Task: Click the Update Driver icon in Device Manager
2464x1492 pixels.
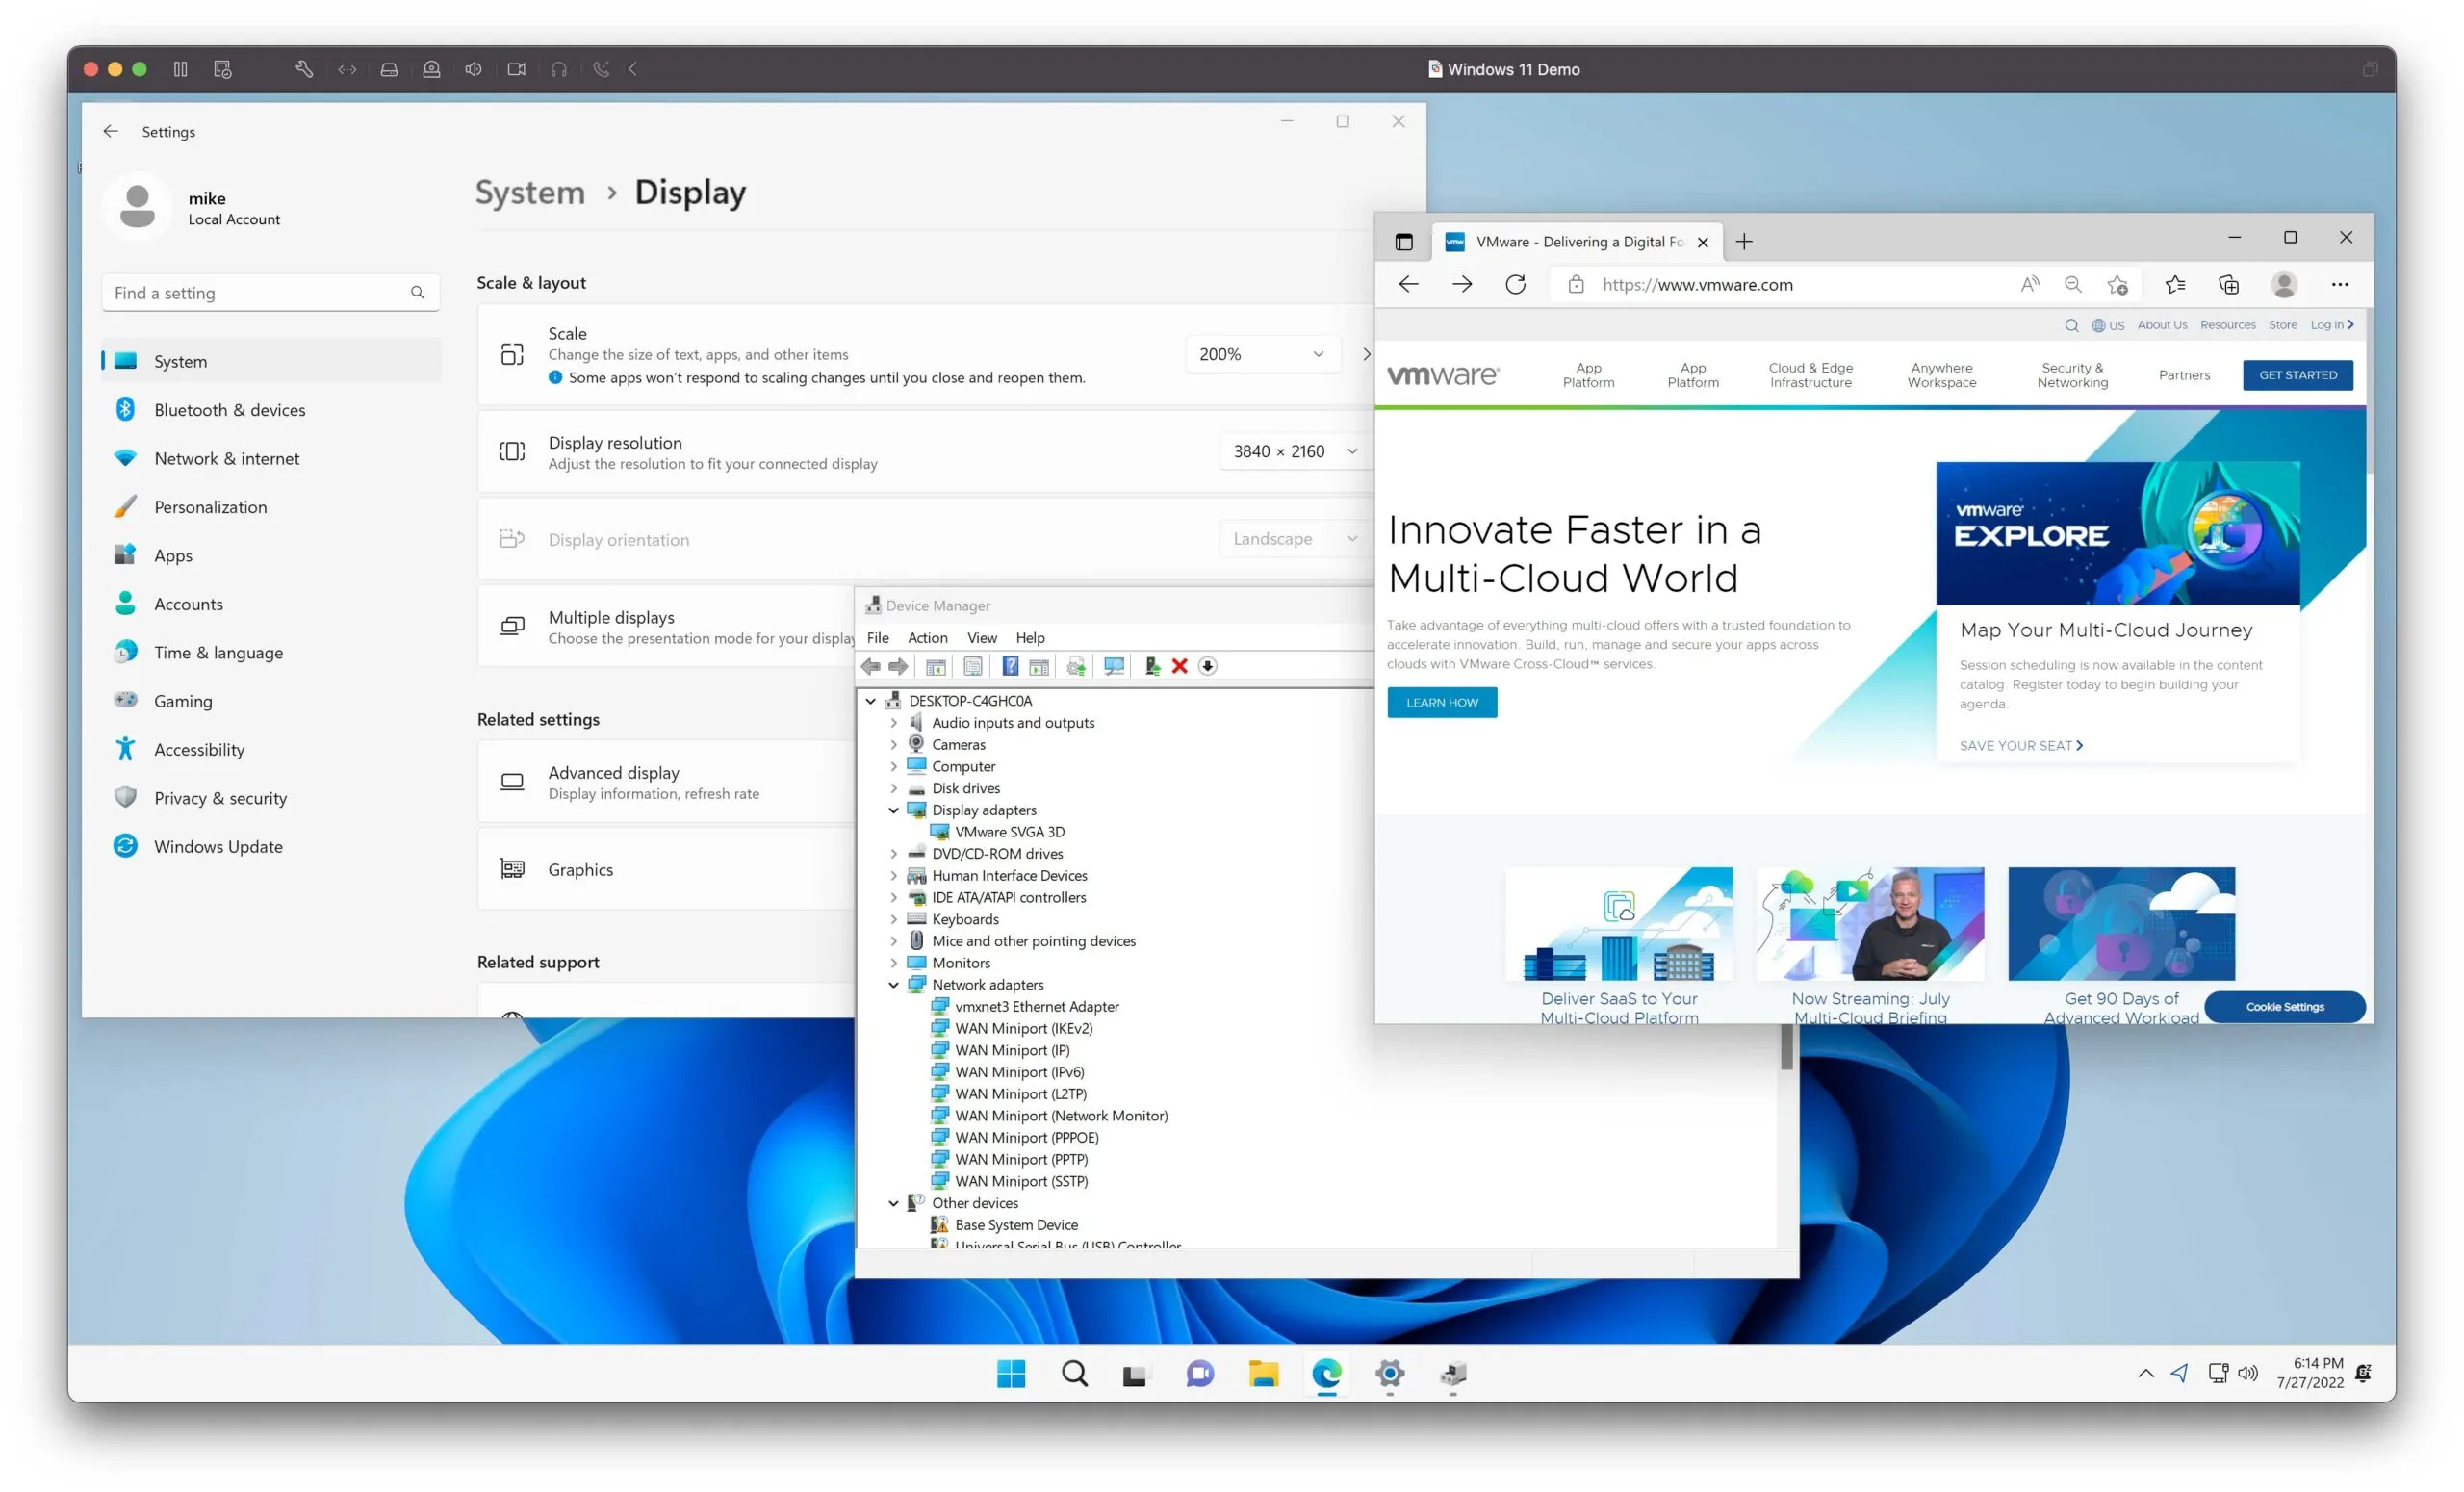Action: point(1076,666)
